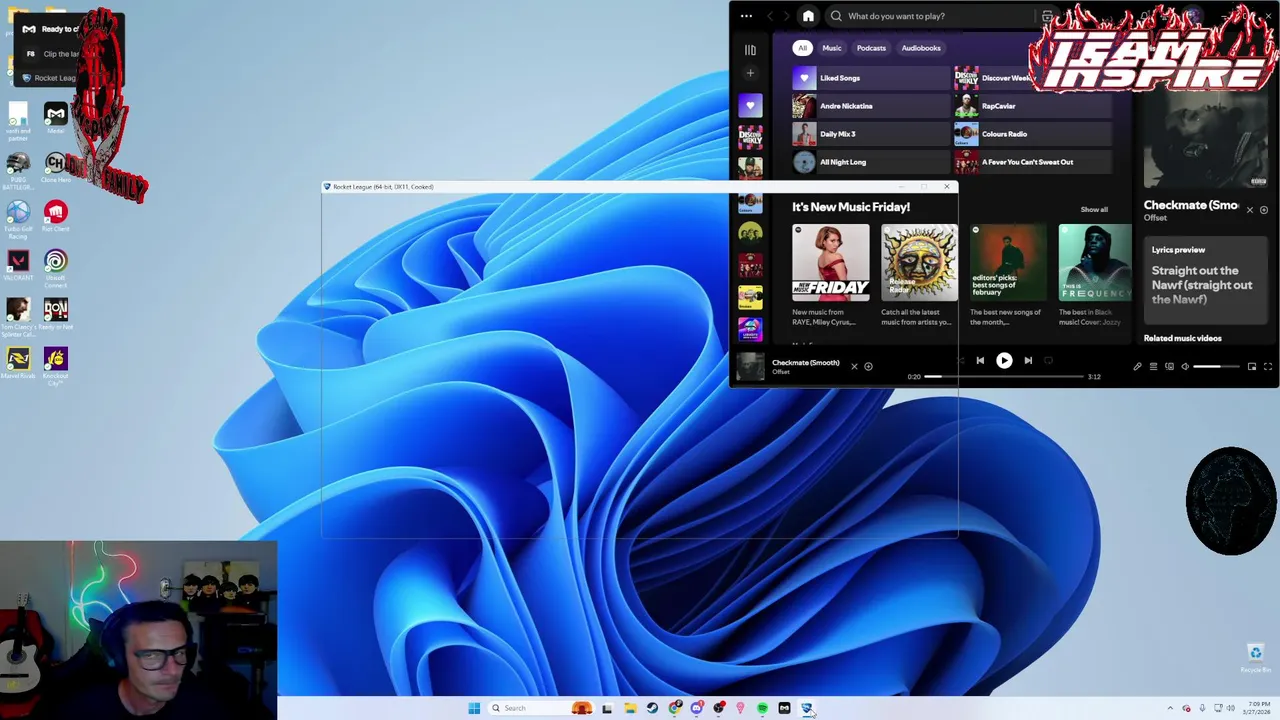Viewport: 1280px width, 720px height.
Task: Skip to previous track
Action: click(x=980, y=361)
